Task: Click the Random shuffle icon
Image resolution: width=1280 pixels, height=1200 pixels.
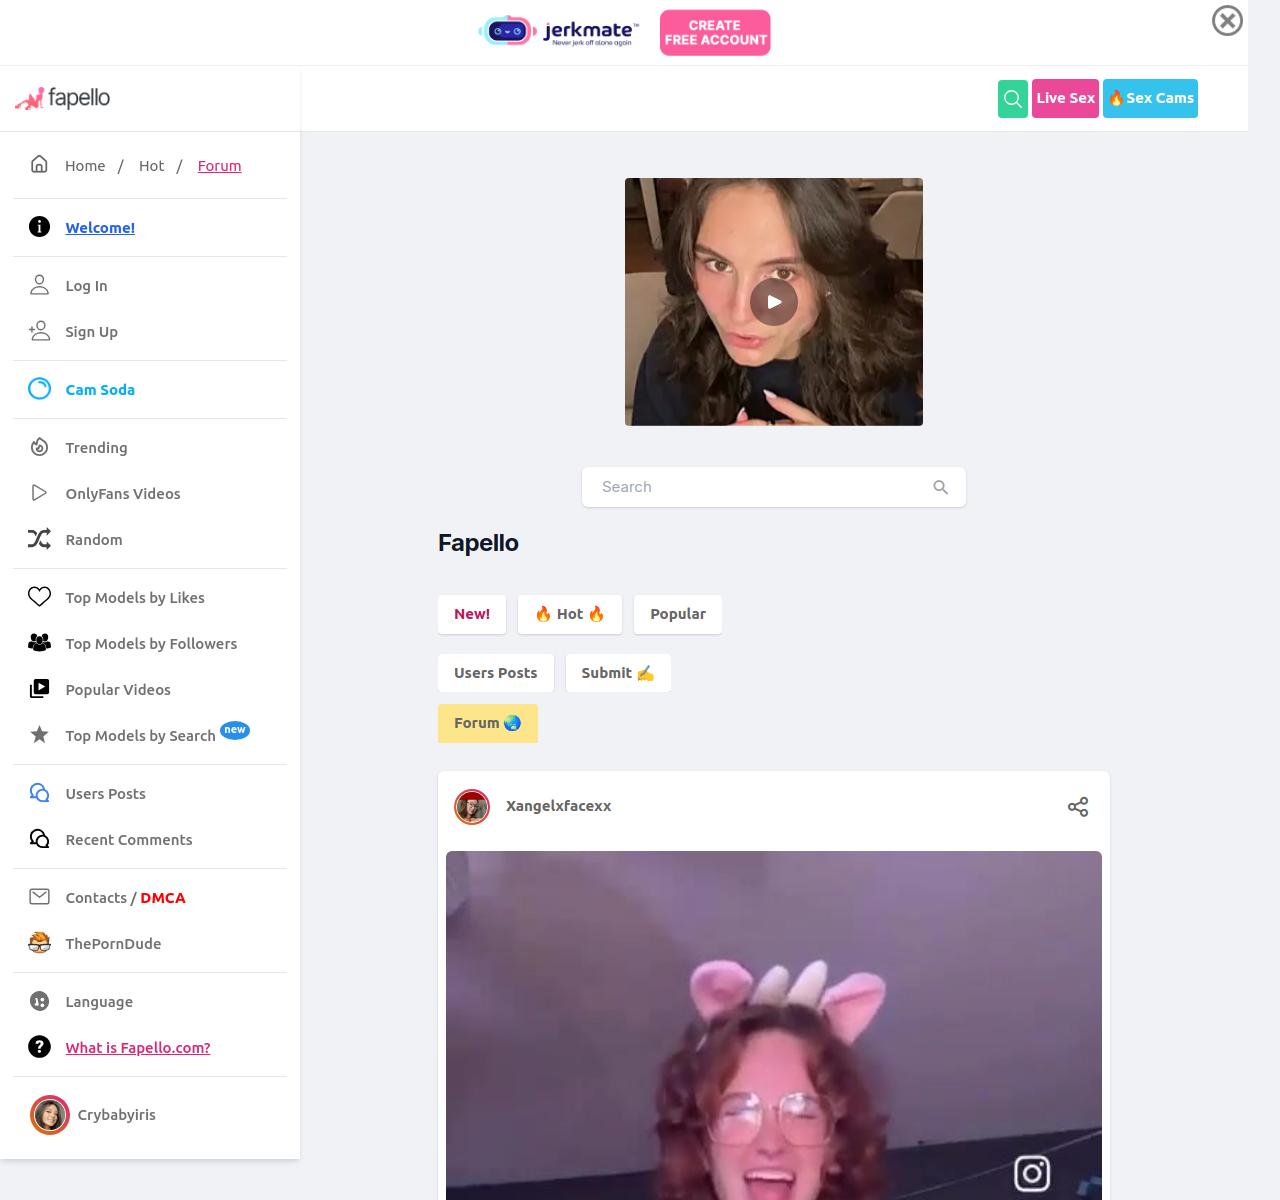Action: 39,539
